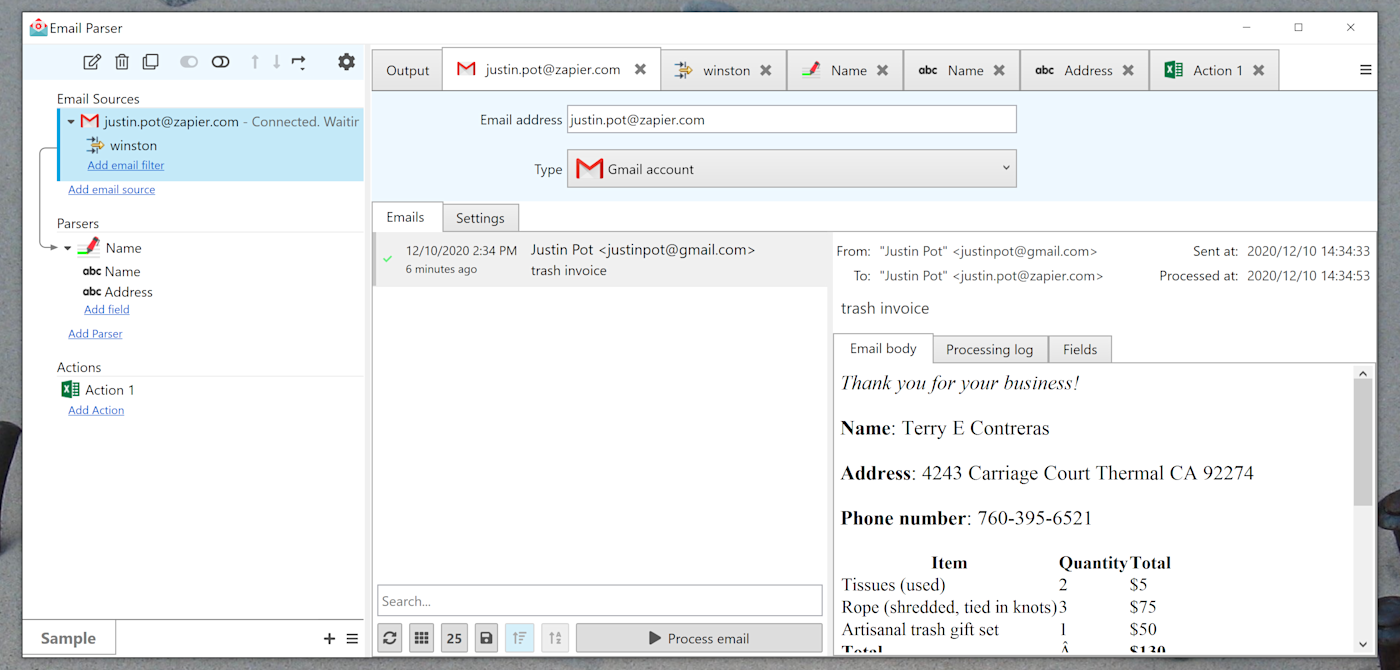Click the 25 emails count button

454,638
